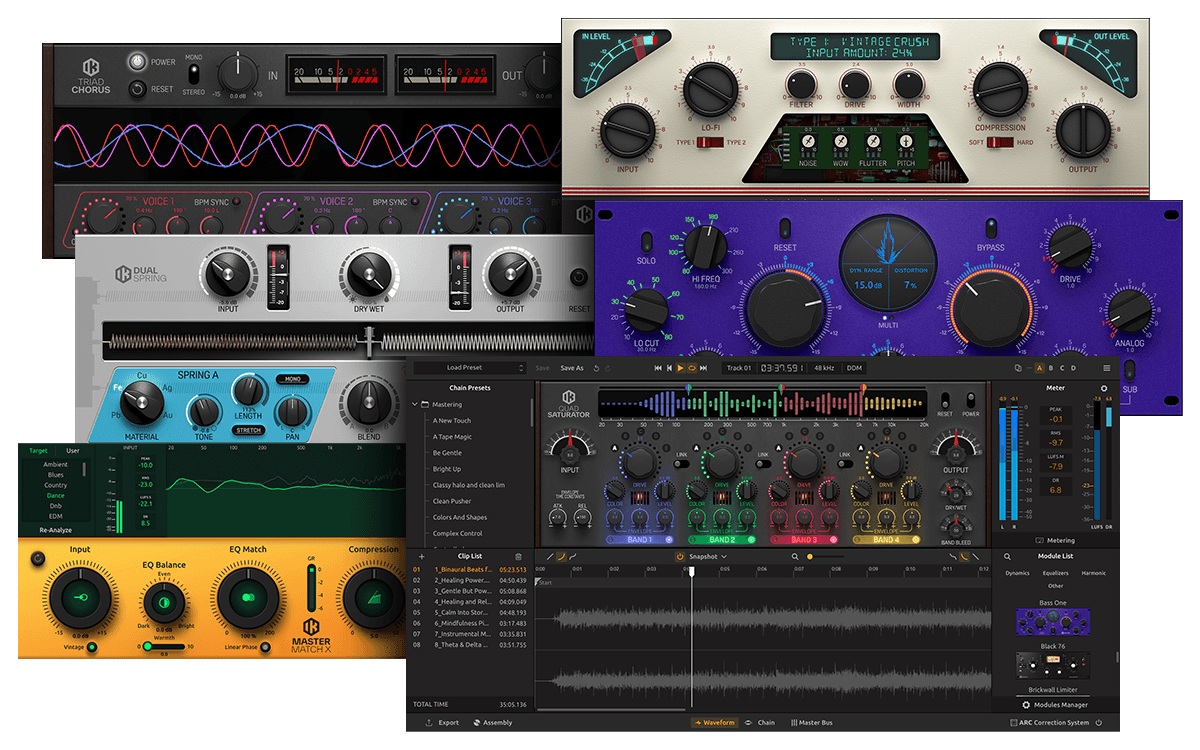This screenshot has width=1200, height=750.
Task: Toggle the loop button in the transport bar
Action: tap(692, 368)
